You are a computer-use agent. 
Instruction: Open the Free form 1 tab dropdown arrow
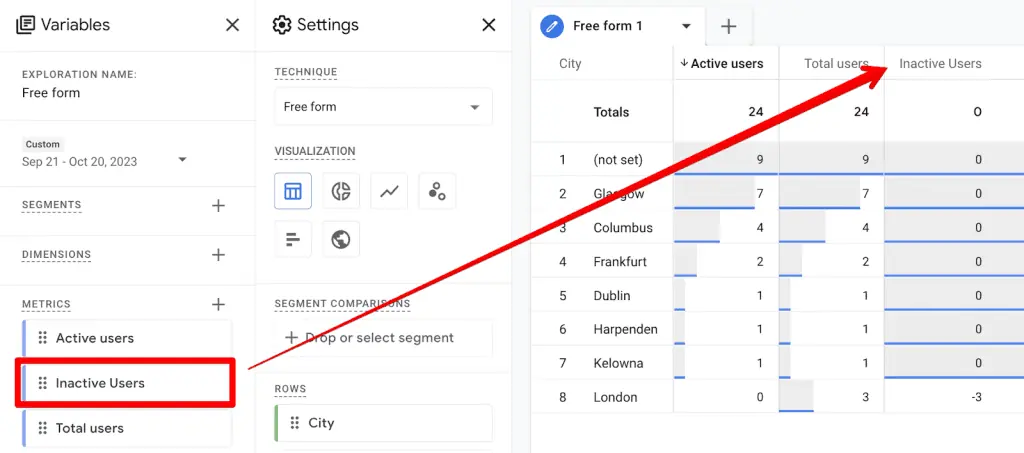[686, 27]
